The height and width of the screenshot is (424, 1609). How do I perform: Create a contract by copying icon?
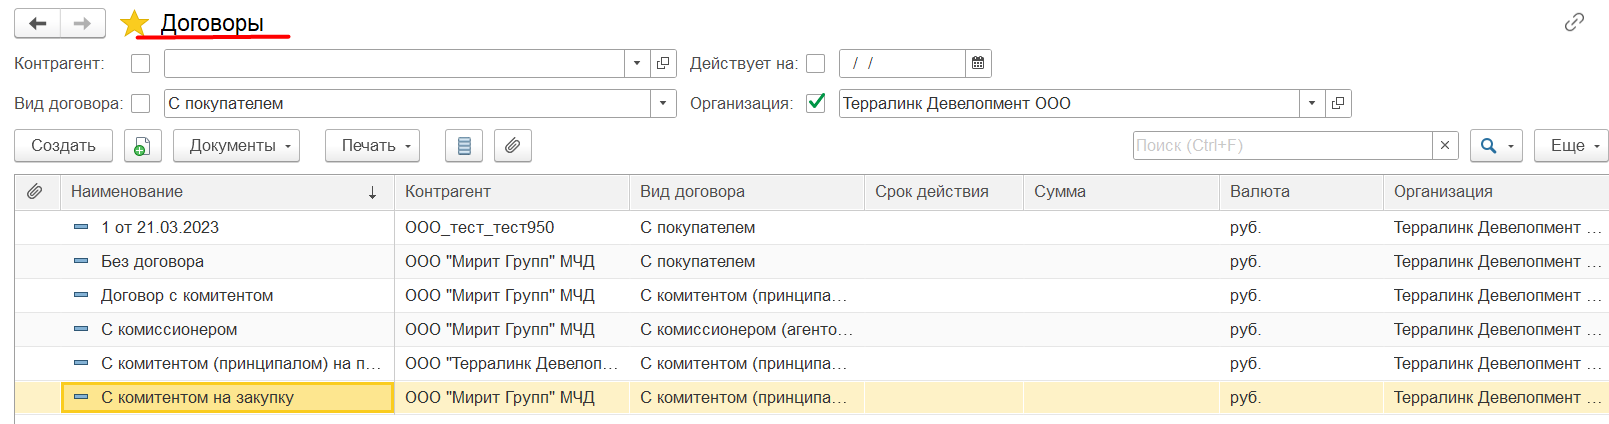pos(142,146)
